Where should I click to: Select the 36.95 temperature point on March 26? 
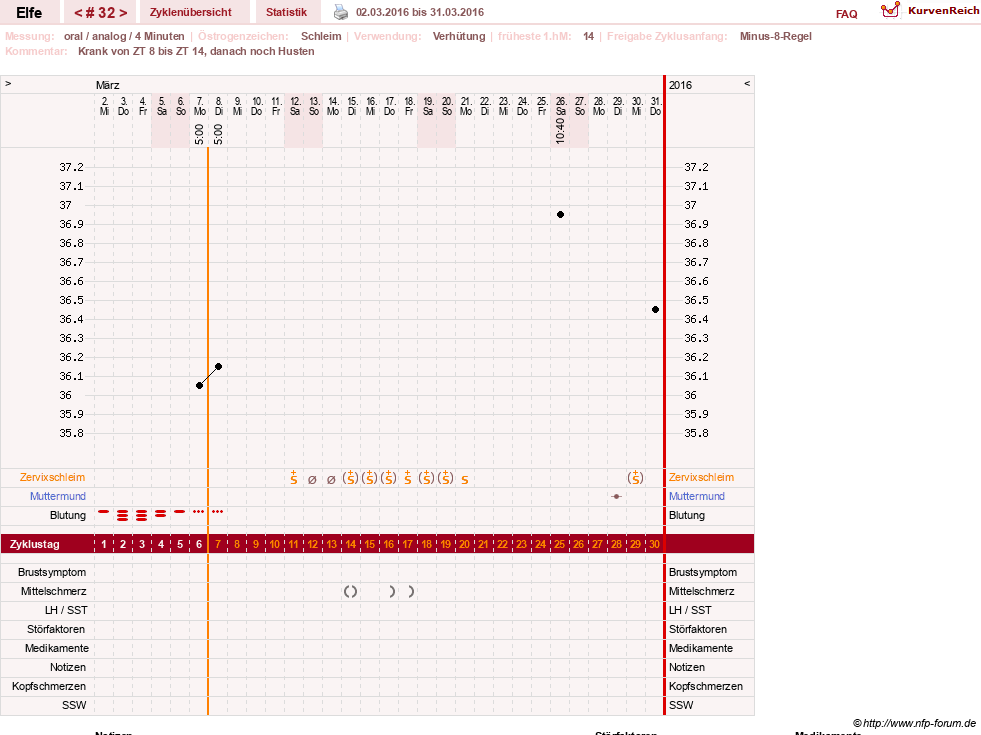(561, 215)
